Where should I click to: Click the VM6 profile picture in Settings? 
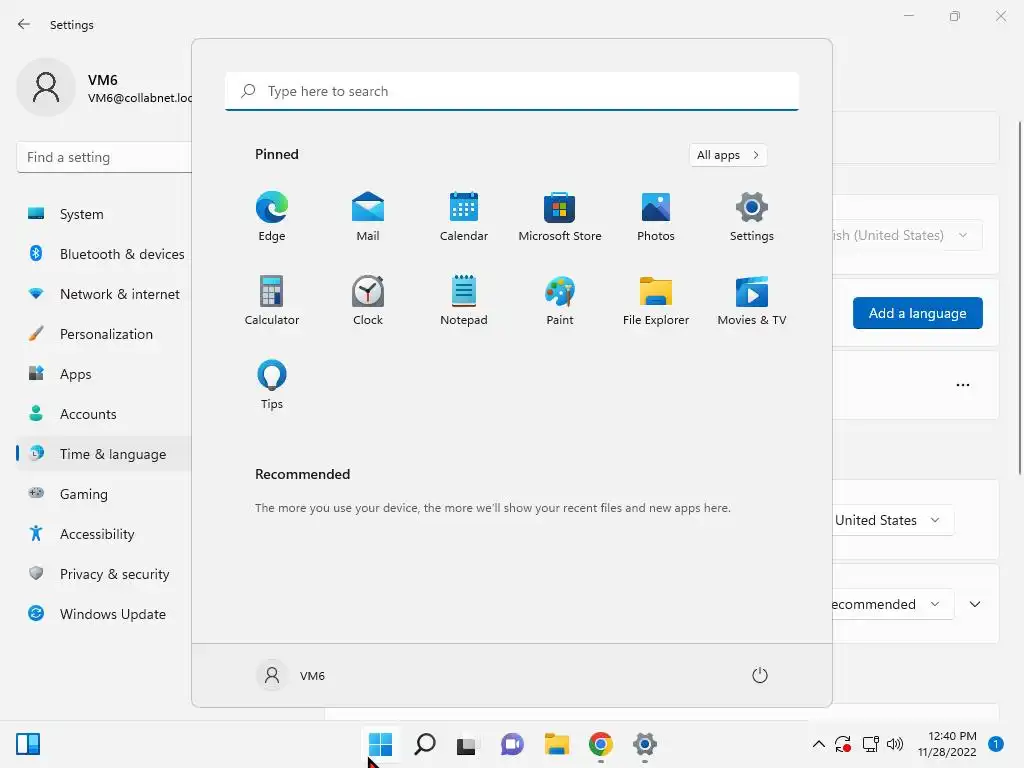click(46, 88)
